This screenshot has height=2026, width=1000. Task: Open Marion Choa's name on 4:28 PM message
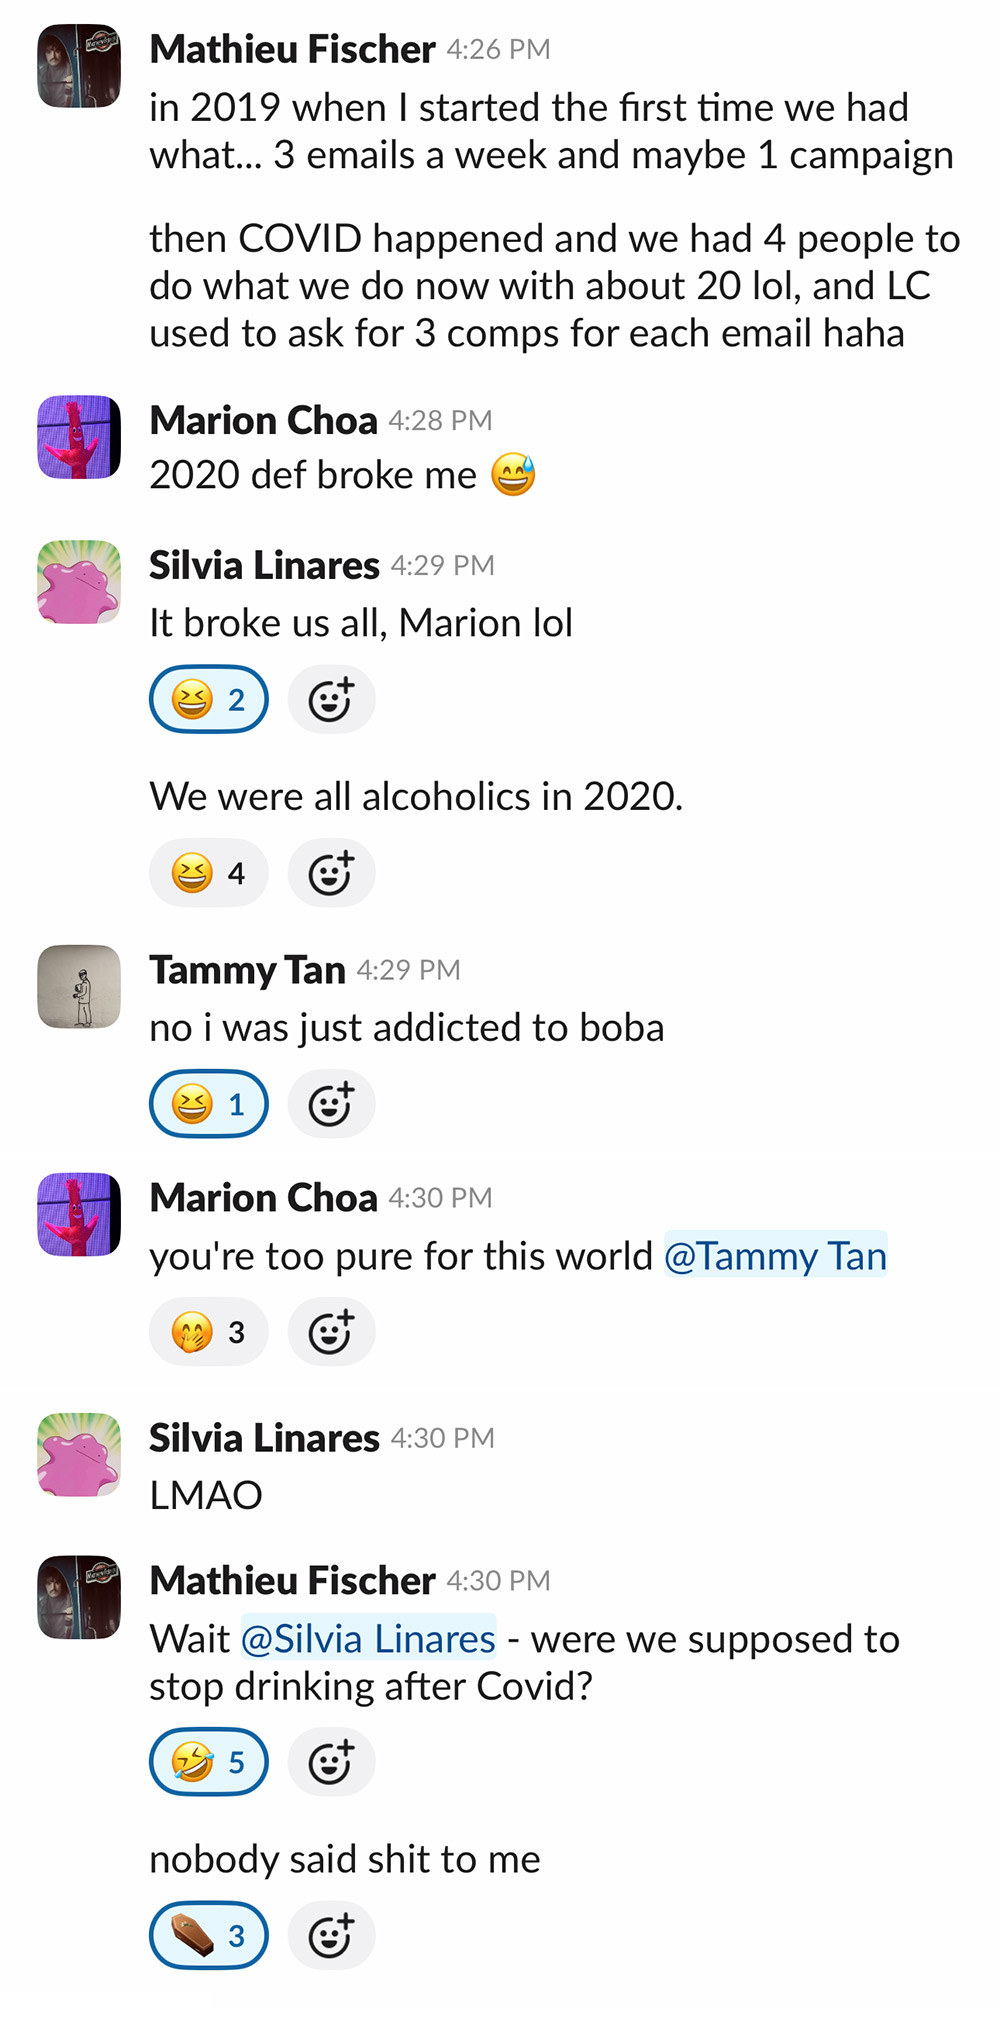(264, 421)
